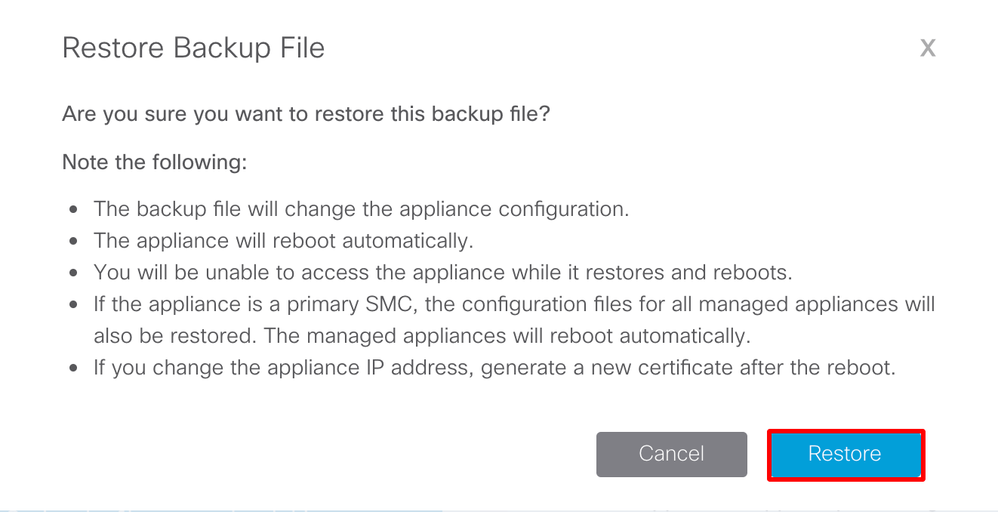Click the bullet before 'If you change'
Screen dimensions: 998x512
74,368
